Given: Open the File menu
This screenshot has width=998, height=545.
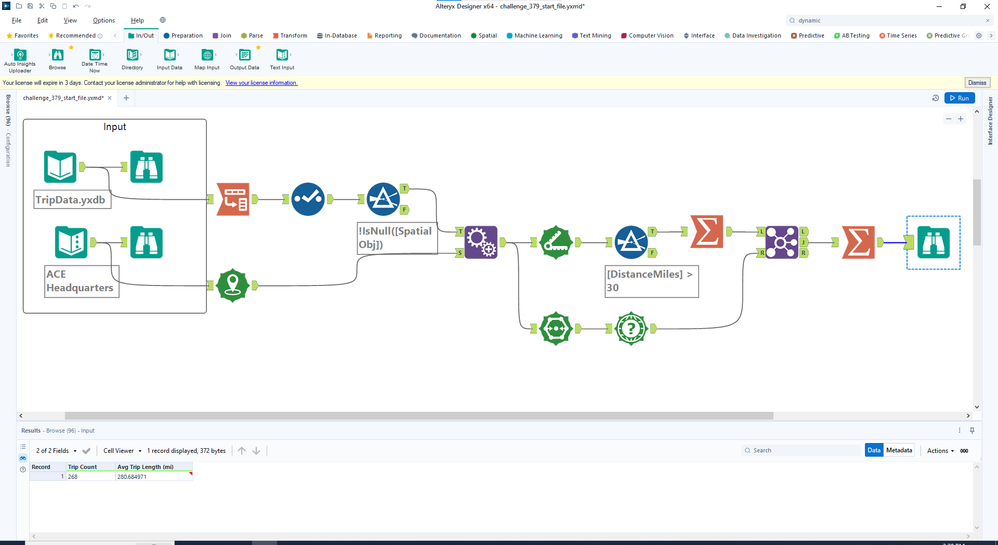Looking at the screenshot, I should point(17,20).
